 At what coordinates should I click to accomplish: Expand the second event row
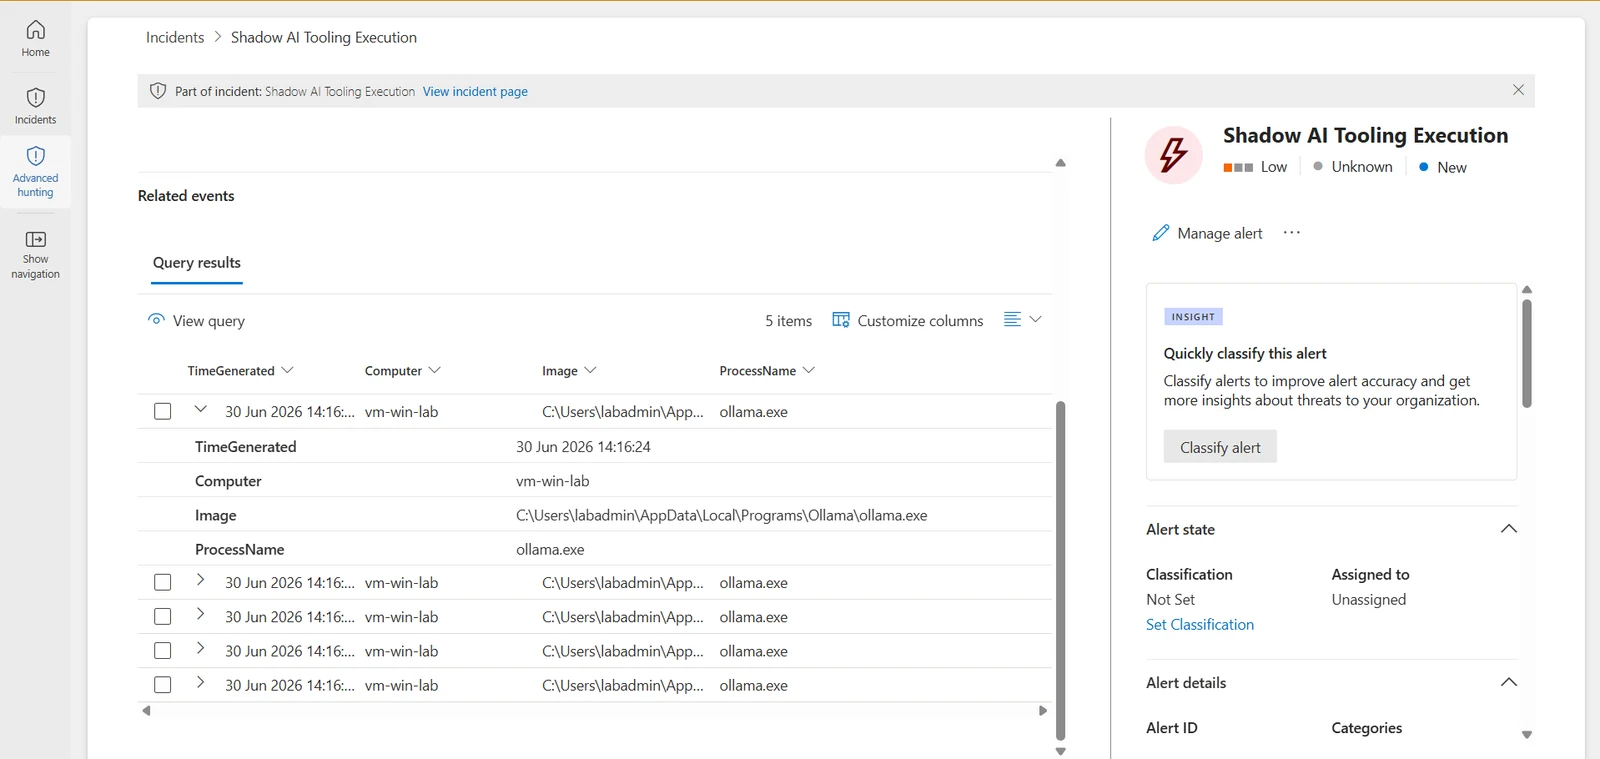tap(200, 580)
